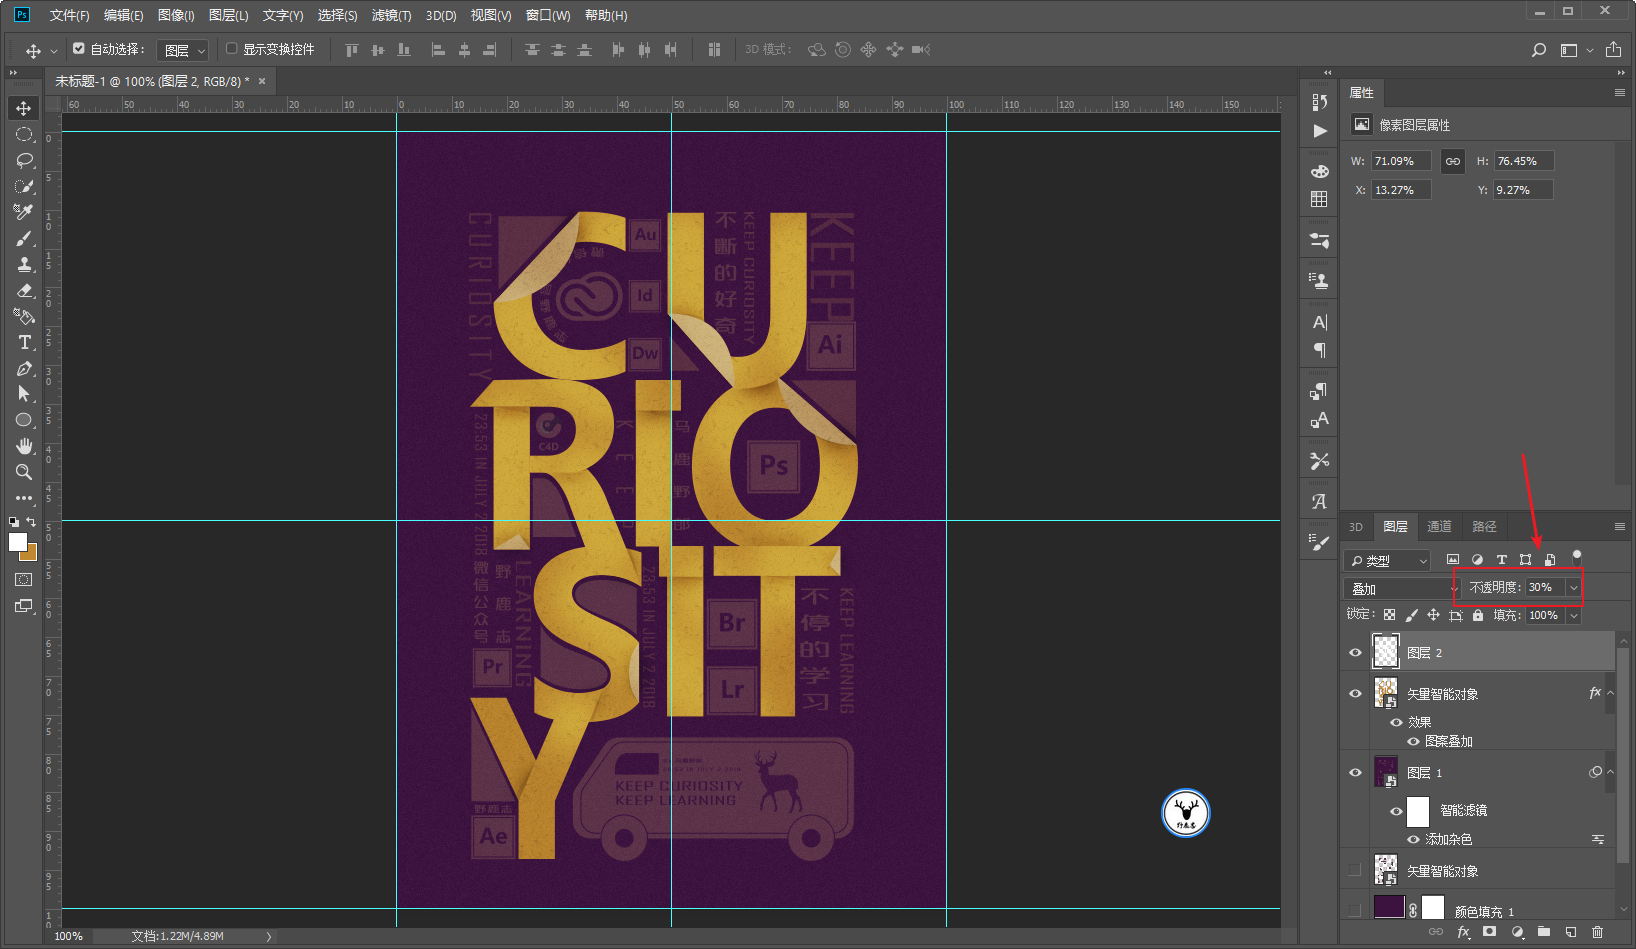This screenshot has height=949, width=1636.
Task: Select the Elliptical Marquee tool
Action: (24, 134)
